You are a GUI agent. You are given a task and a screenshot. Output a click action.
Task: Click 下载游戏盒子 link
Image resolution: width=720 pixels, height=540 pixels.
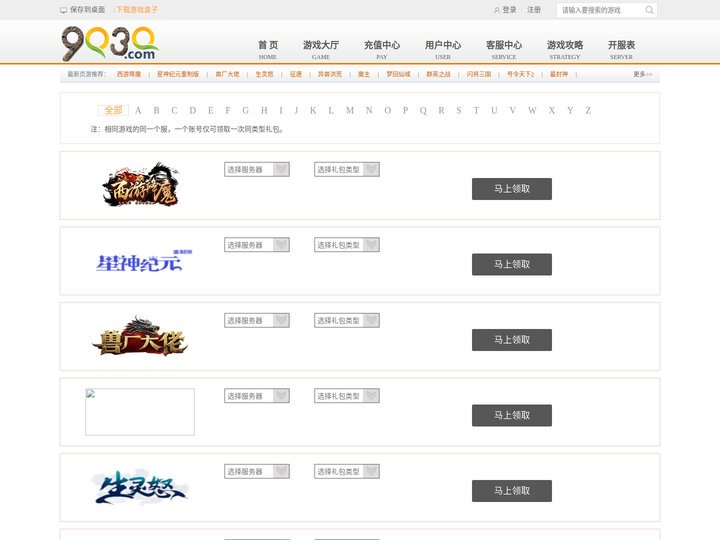136,10
